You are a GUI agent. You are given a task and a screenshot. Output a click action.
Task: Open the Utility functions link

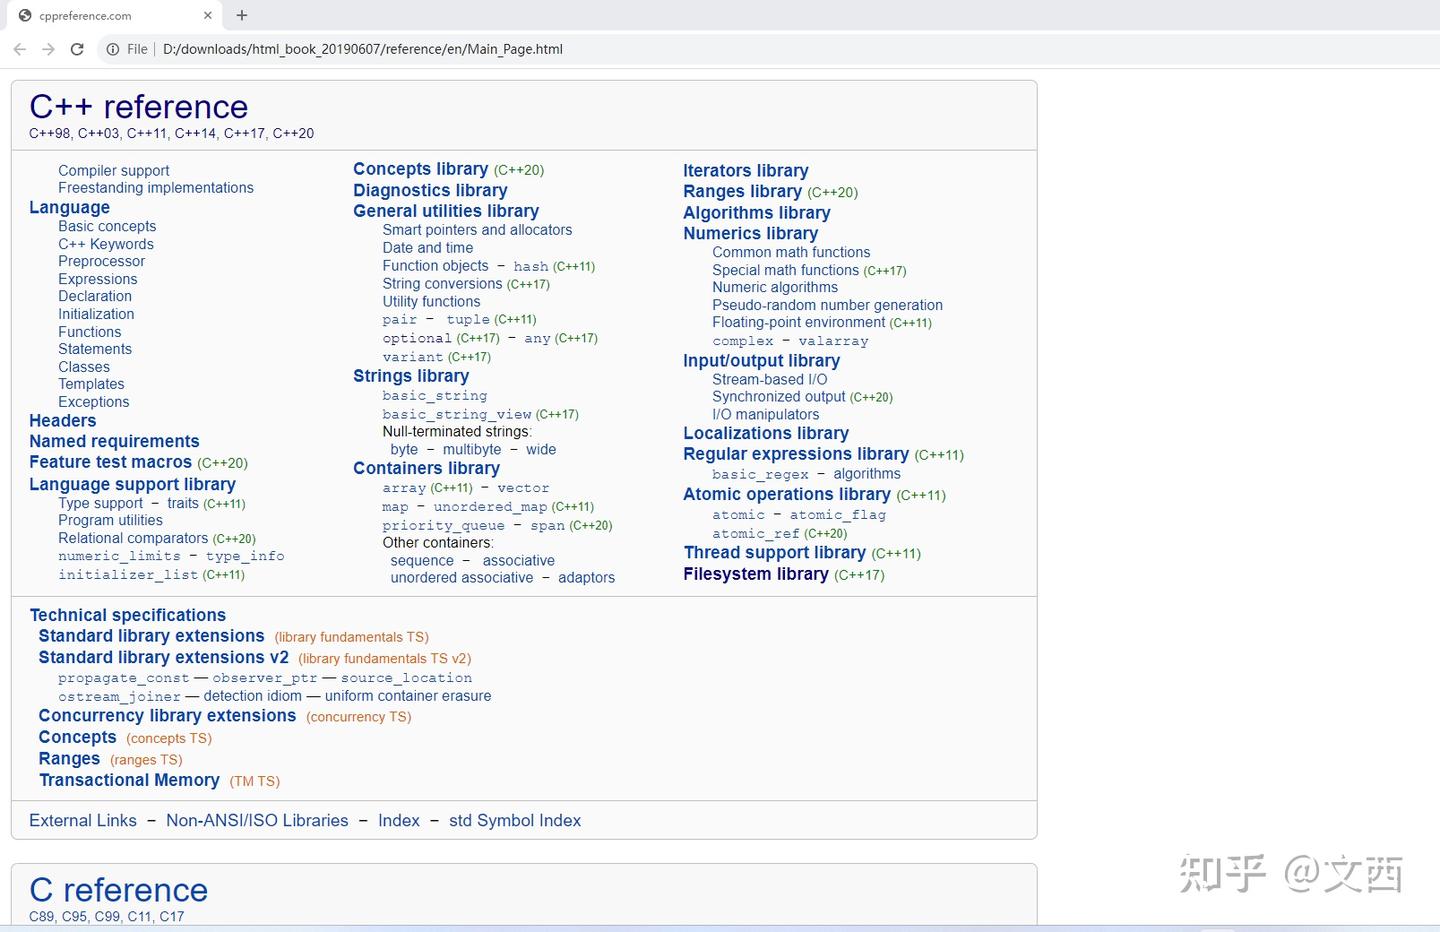[x=431, y=302]
